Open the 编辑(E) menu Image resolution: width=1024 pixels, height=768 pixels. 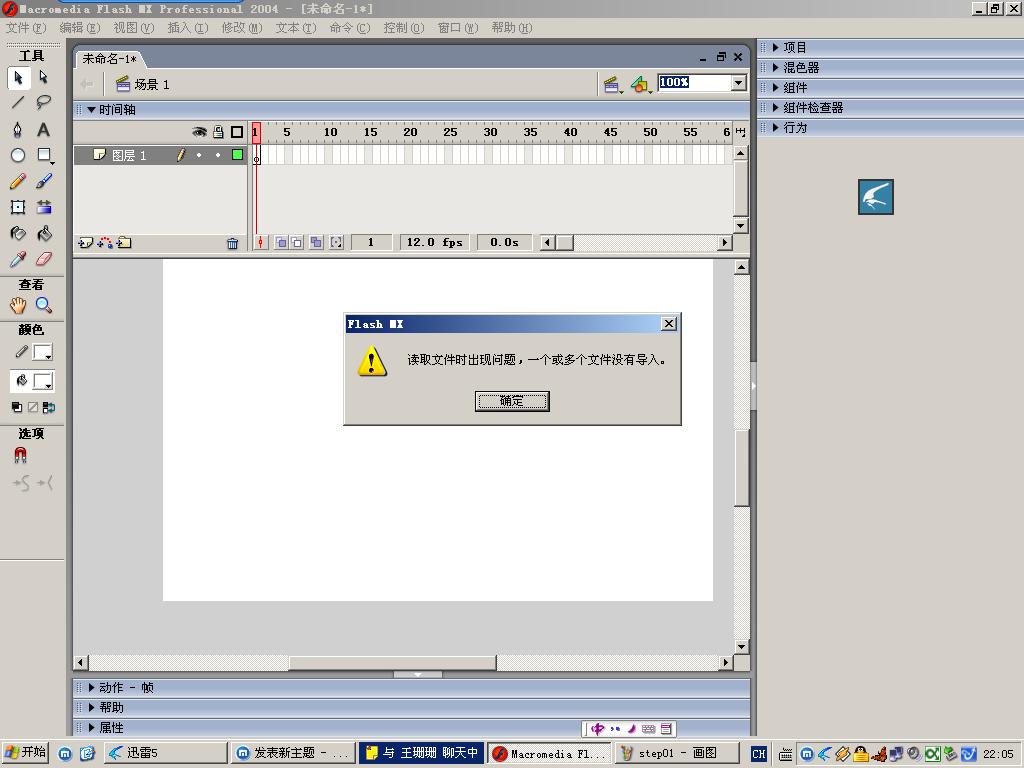click(80, 27)
